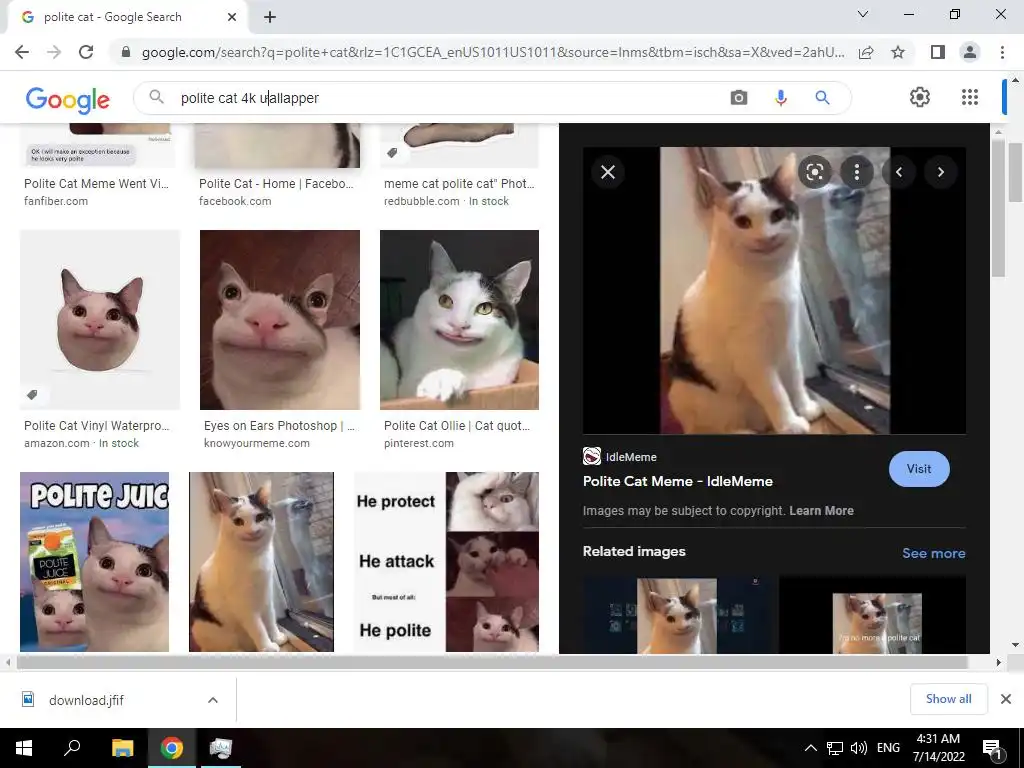Show previous image in preview panel
This screenshot has height=768, width=1024.
click(899, 172)
